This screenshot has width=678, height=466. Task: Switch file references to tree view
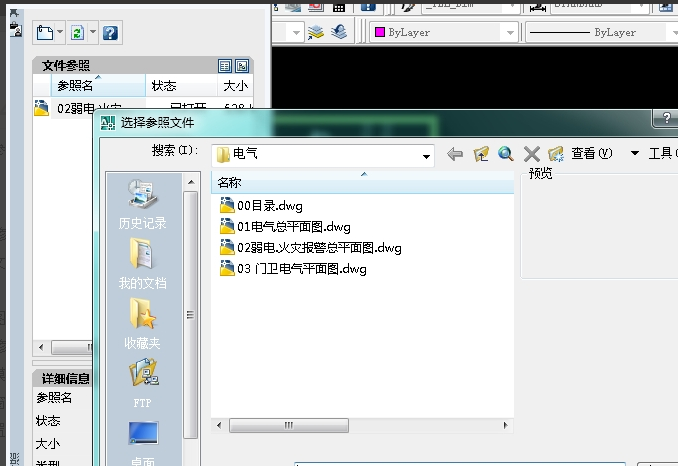[x=242, y=66]
